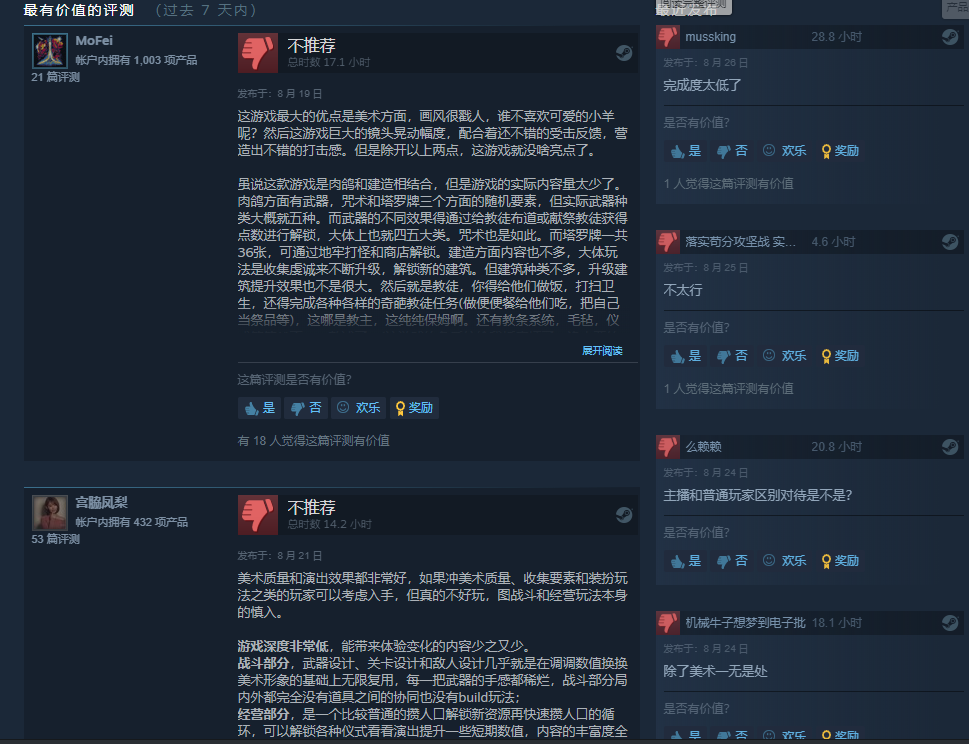Give an award (奖励) to MoFei's review
Image resolution: width=969 pixels, height=744 pixels.
point(415,408)
